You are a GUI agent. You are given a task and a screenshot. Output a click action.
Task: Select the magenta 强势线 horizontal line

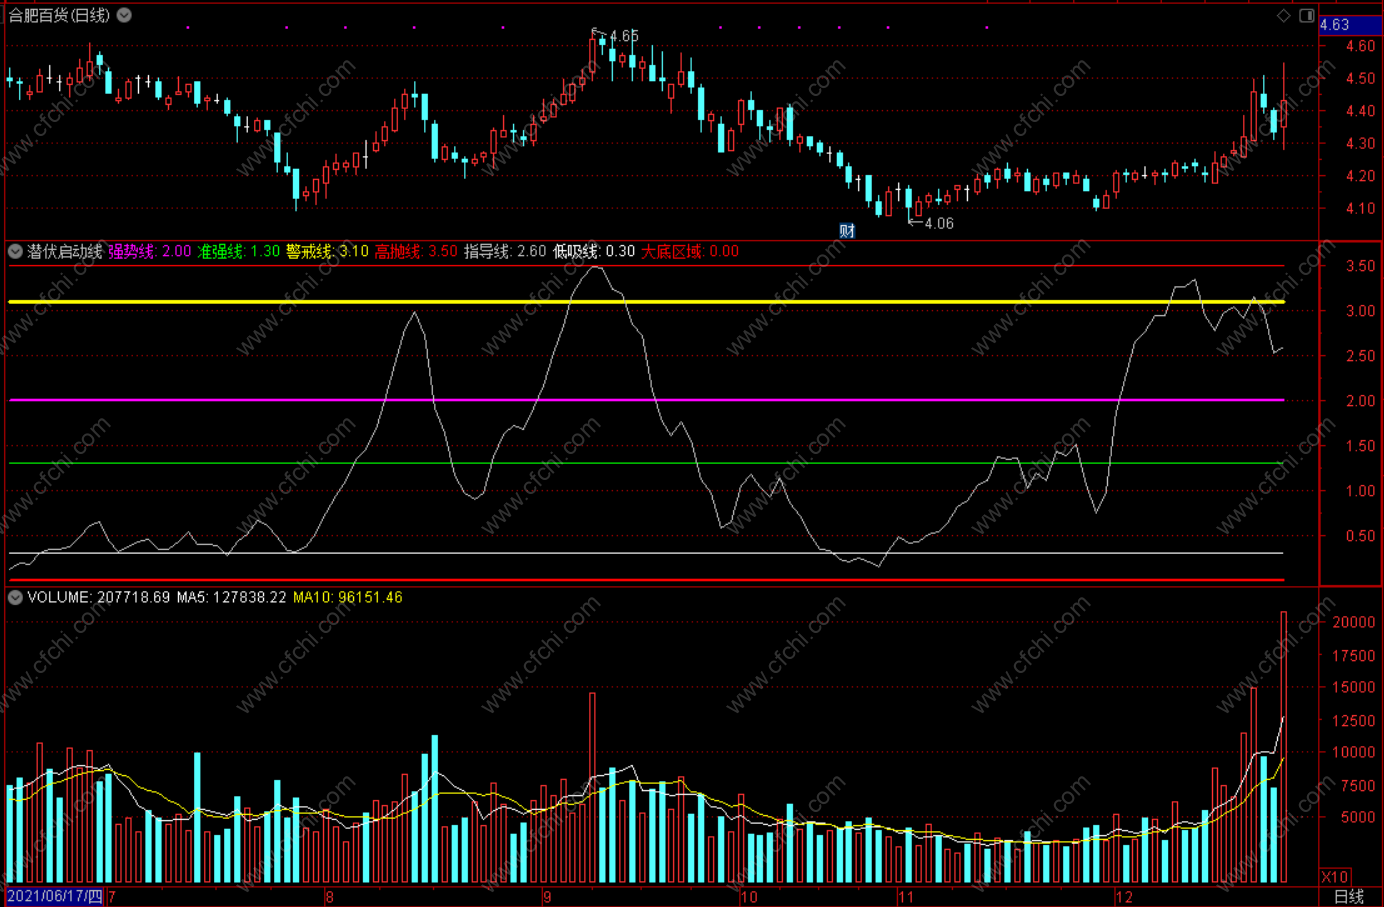coord(646,400)
